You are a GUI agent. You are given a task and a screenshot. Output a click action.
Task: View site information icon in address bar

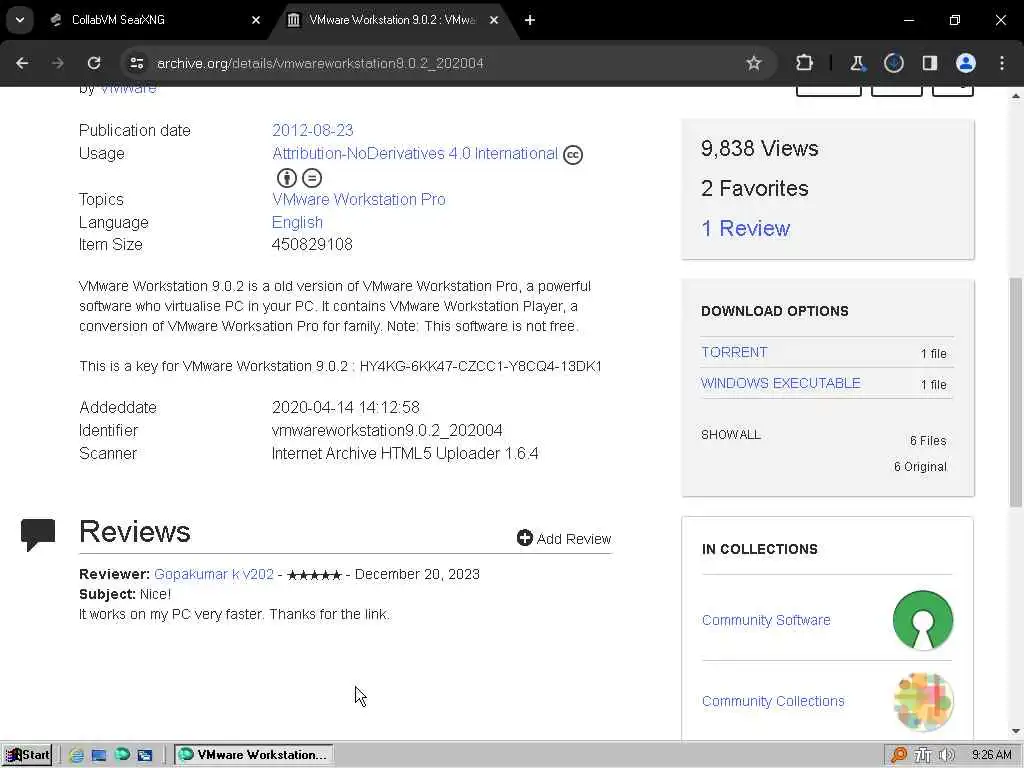[x=136, y=63]
